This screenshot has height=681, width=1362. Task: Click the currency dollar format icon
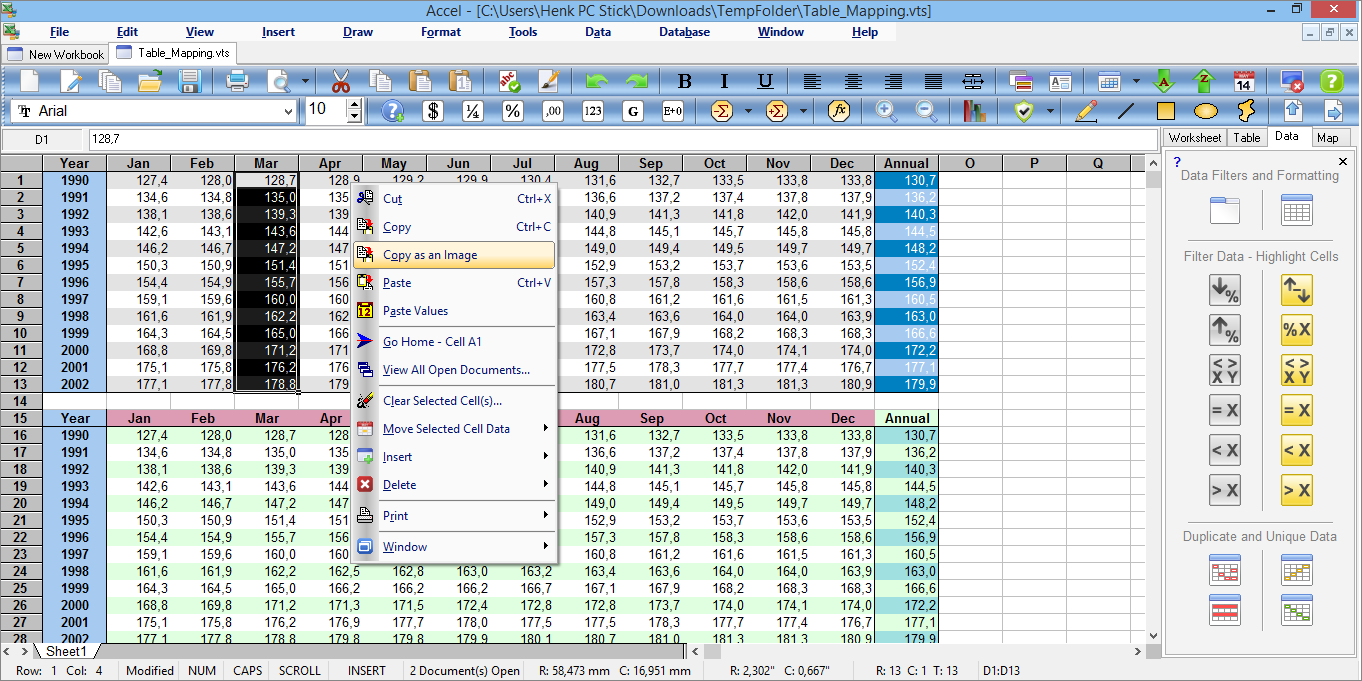point(432,111)
